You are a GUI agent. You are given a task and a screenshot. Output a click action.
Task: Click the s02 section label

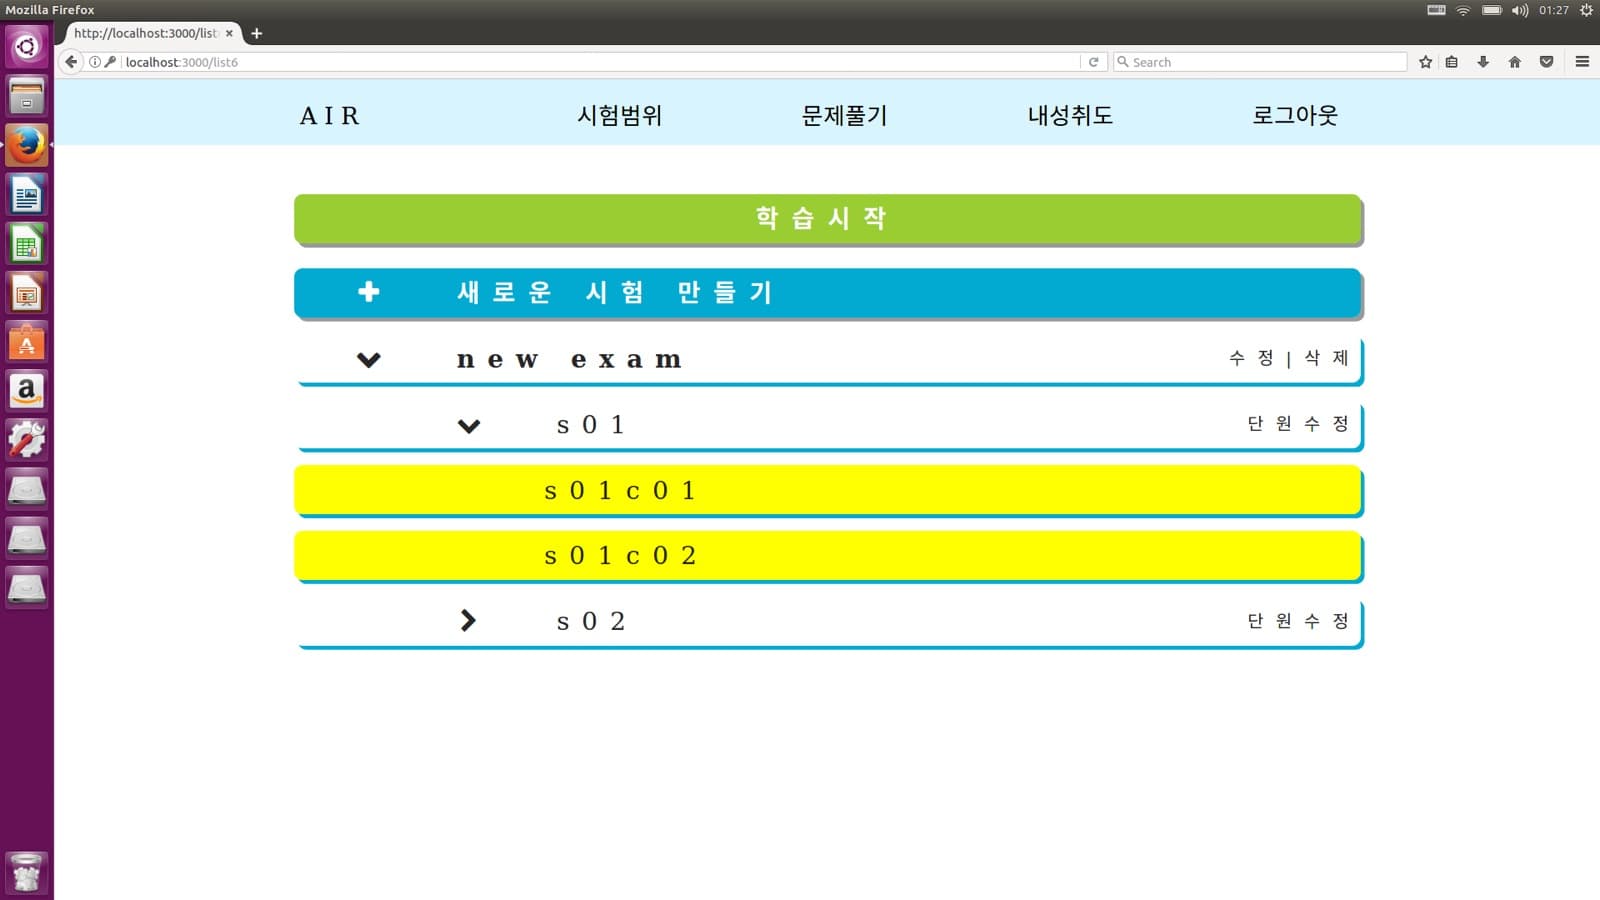pos(591,621)
